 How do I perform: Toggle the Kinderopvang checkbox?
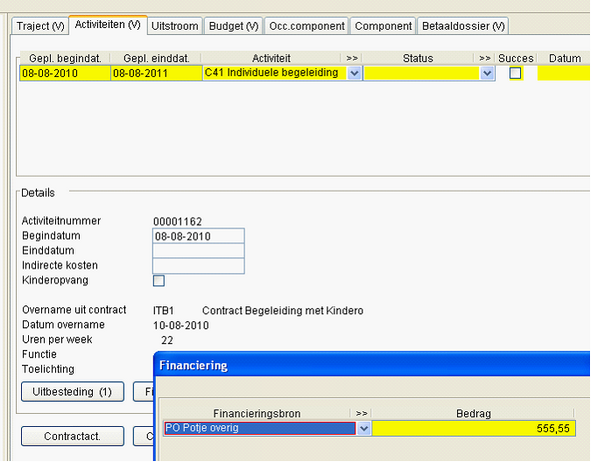coord(159,281)
